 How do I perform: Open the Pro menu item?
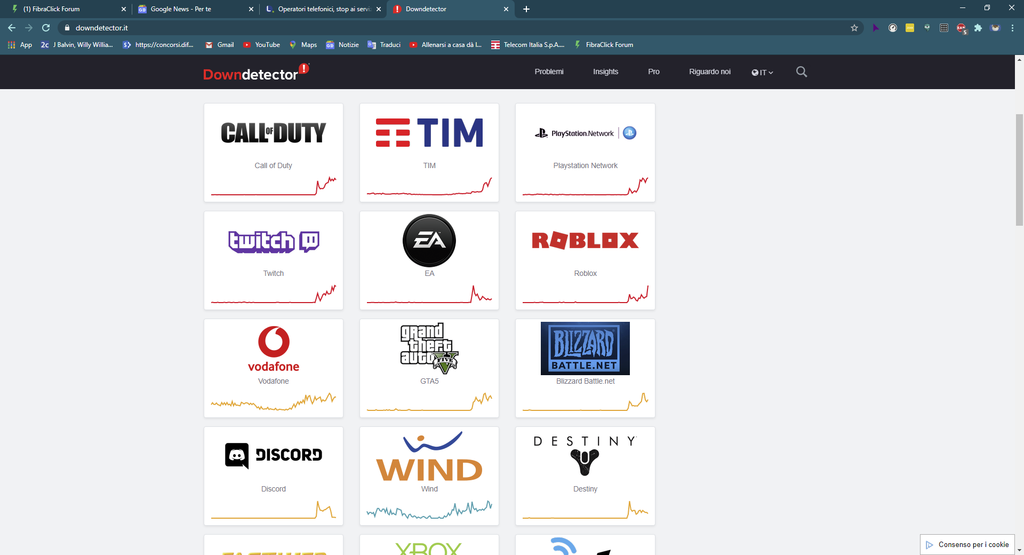point(654,72)
